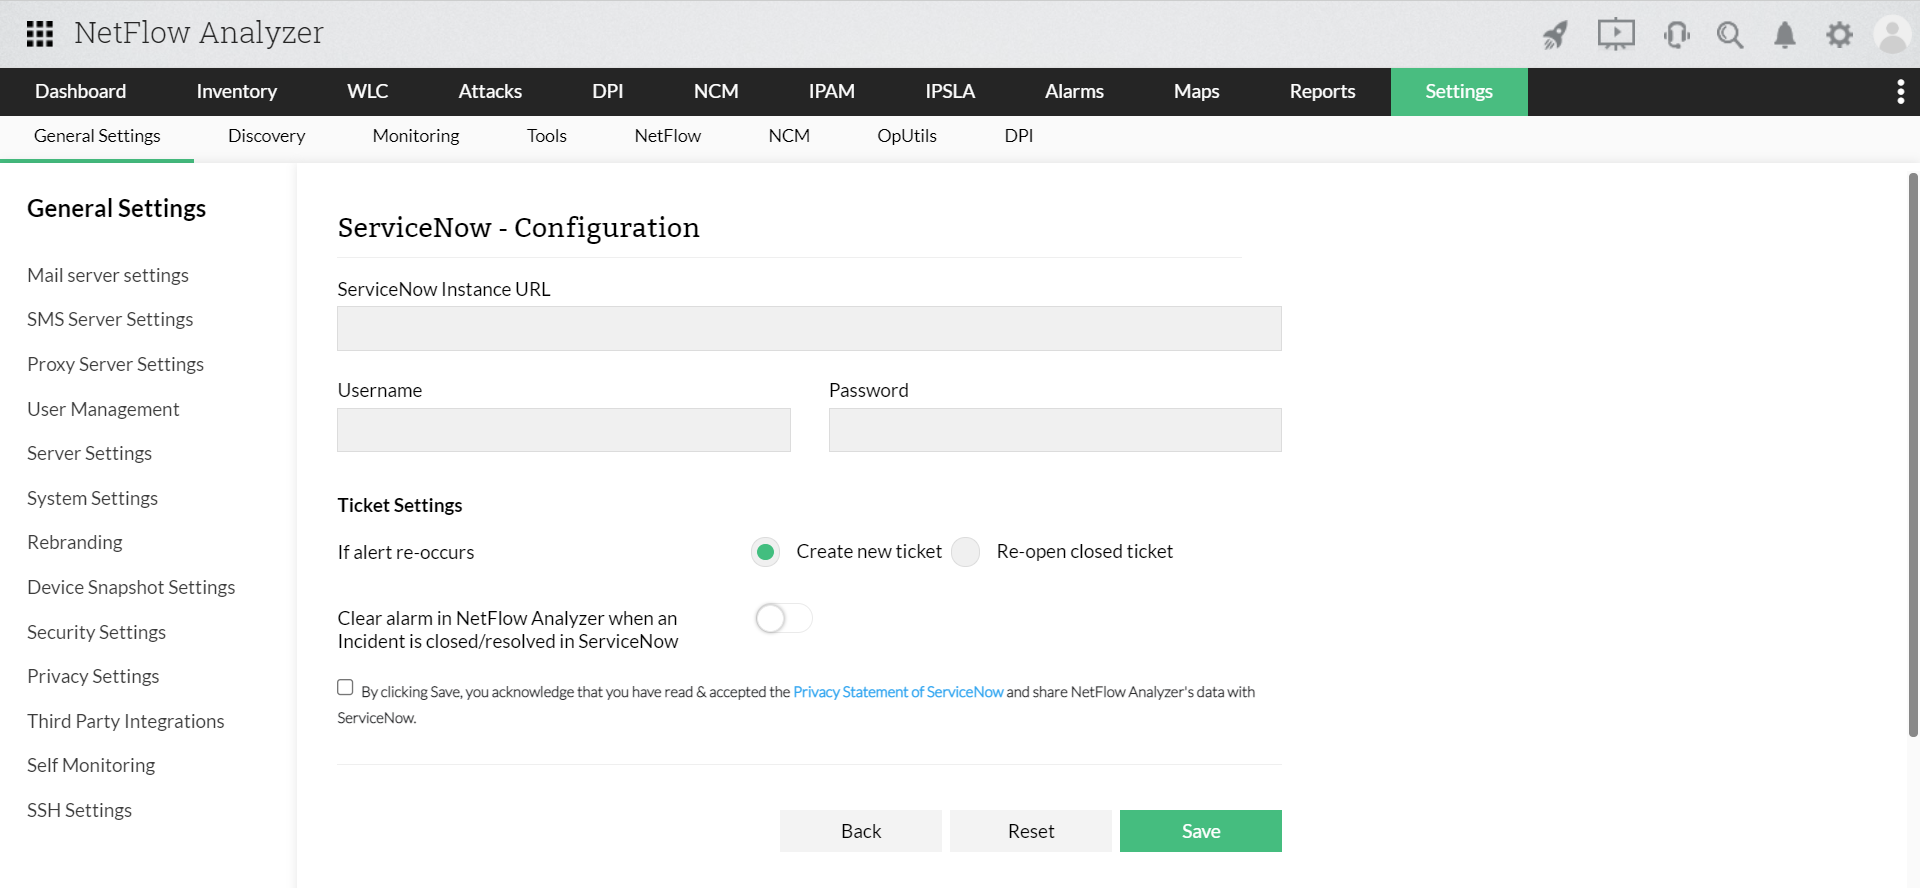Enable the clear alarm toggle switch
The width and height of the screenshot is (1920, 888).
pyautogui.click(x=783, y=619)
